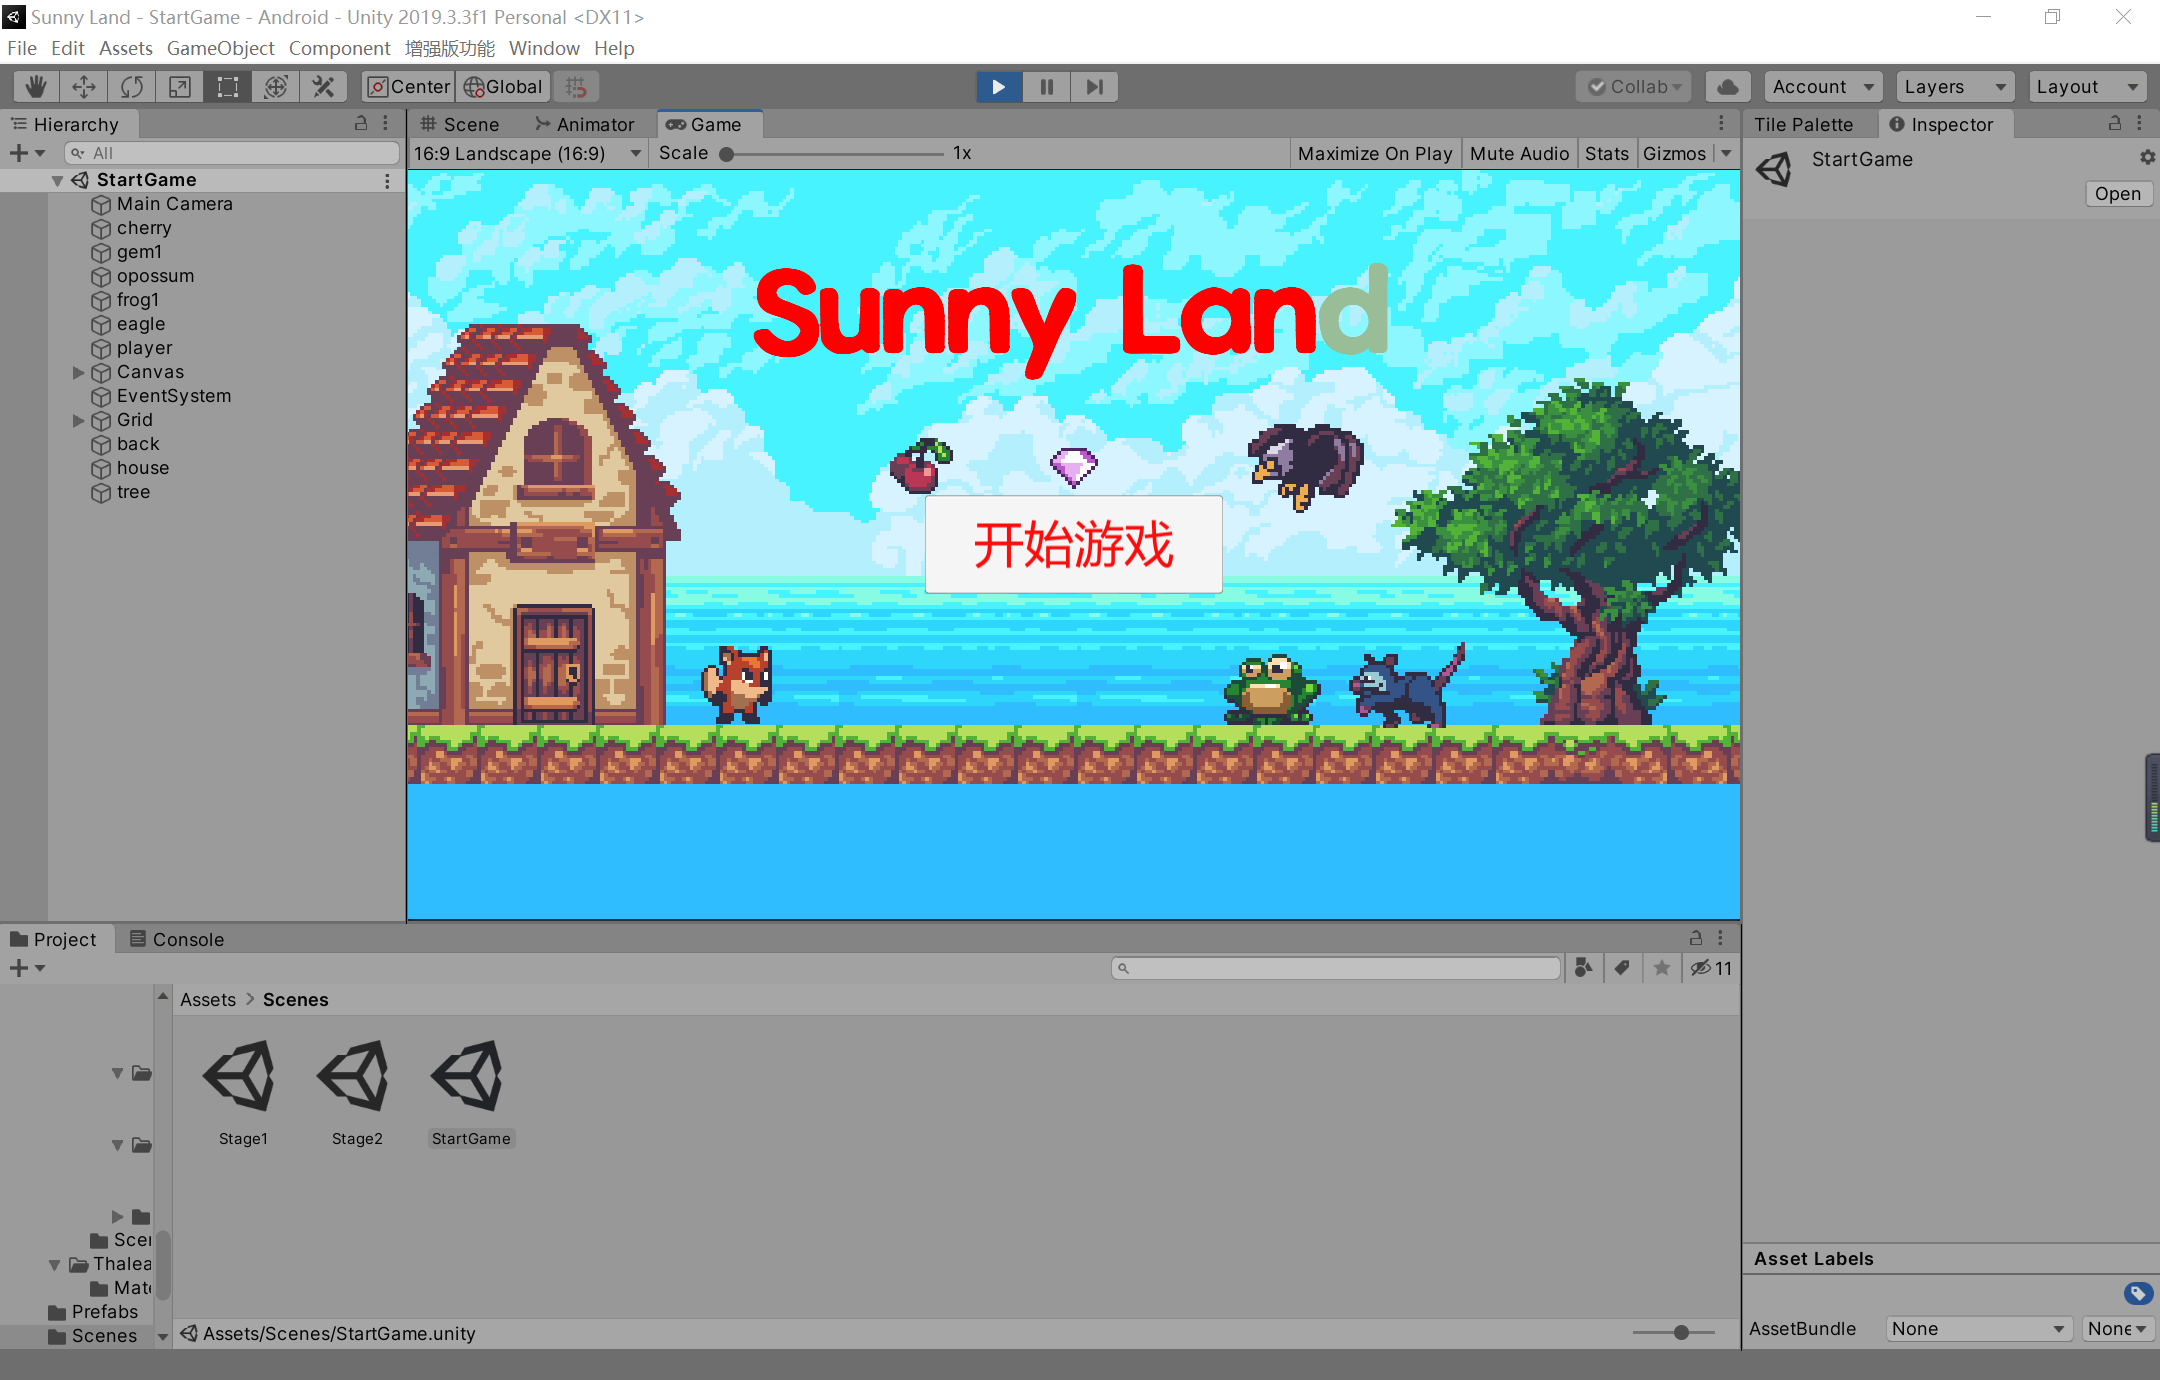Click the step frame button
The height and width of the screenshot is (1380, 2160).
point(1094,87)
